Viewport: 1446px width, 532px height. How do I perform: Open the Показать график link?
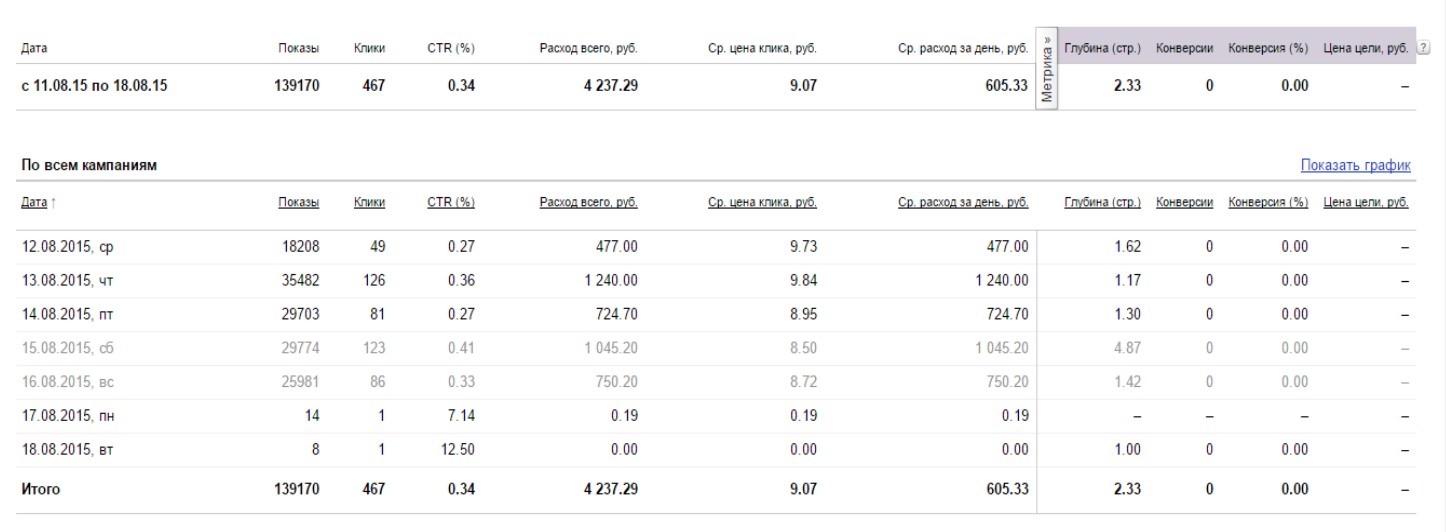(1355, 165)
